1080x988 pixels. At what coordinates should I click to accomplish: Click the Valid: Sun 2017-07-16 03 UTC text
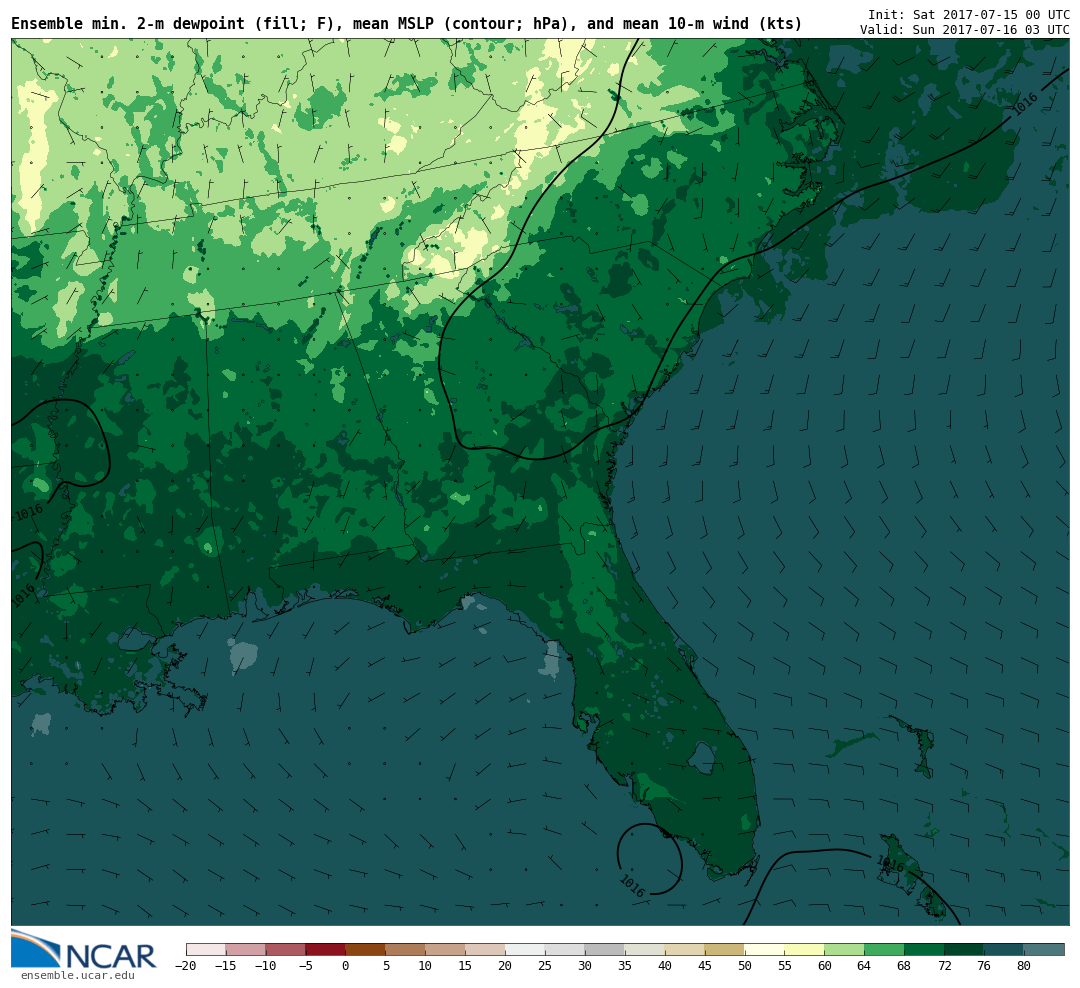coord(964,30)
